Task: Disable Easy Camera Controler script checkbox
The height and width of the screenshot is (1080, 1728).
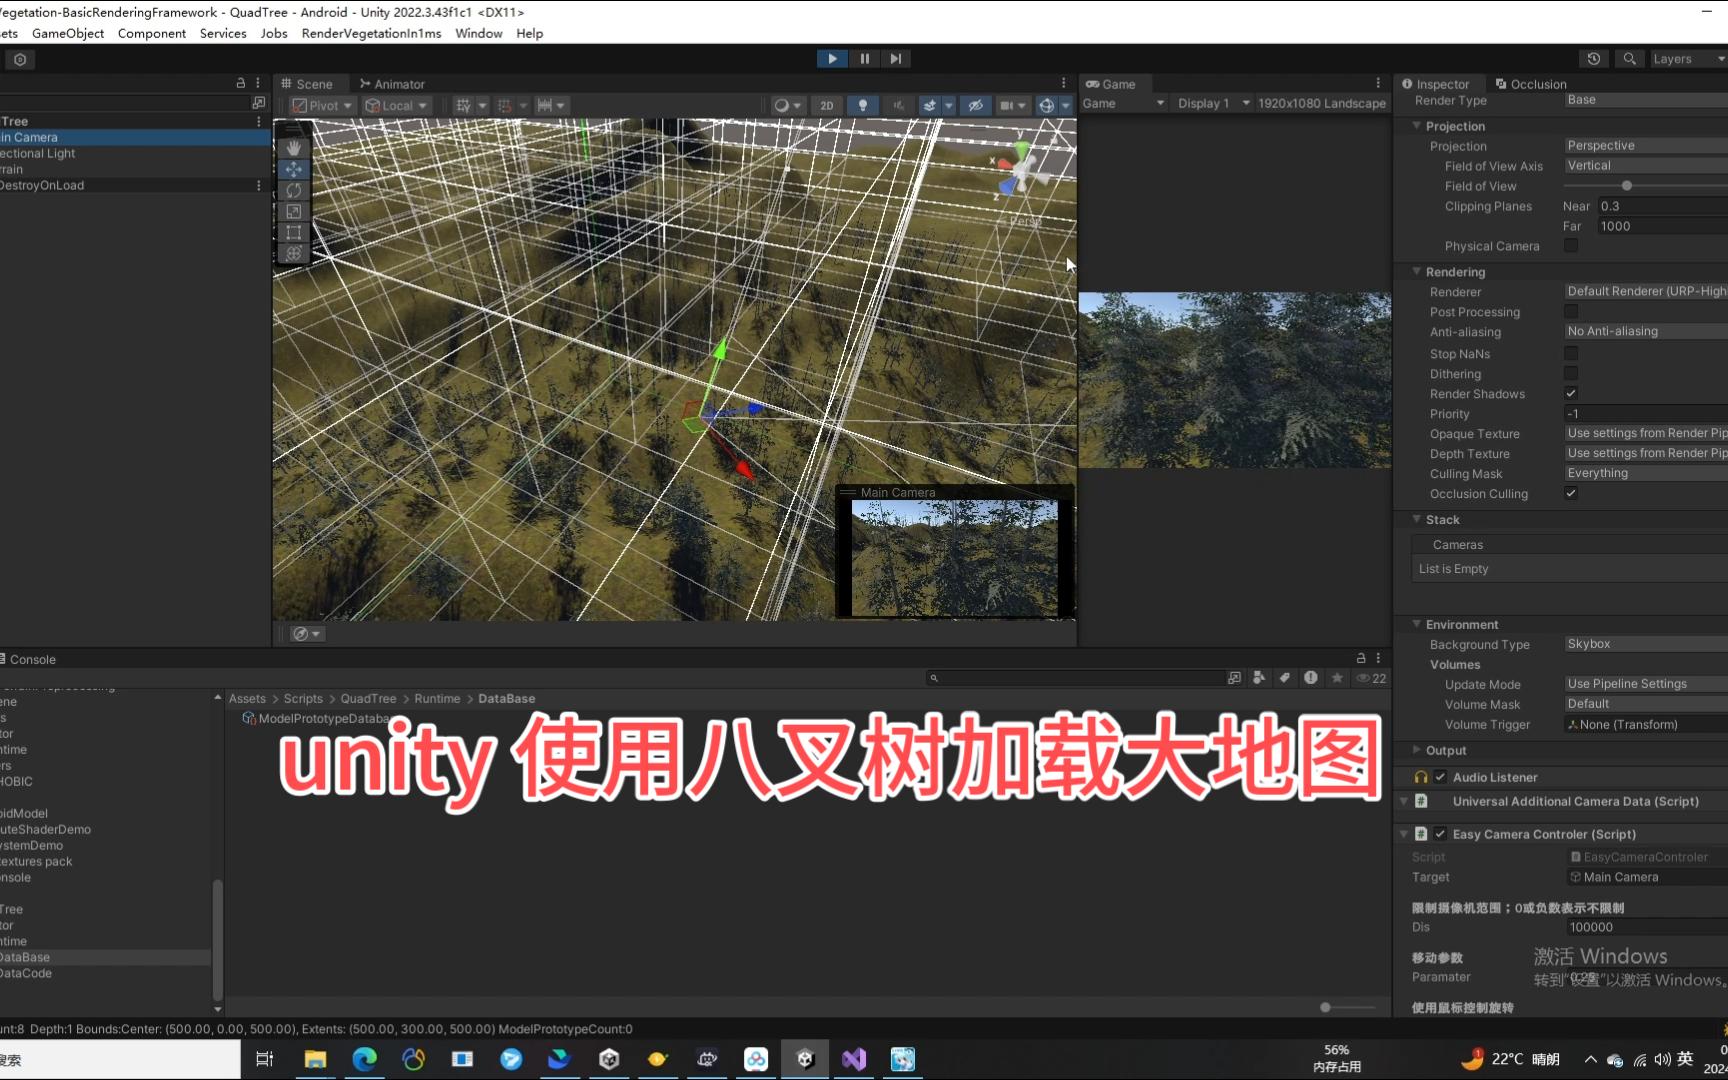Action: (x=1440, y=834)
